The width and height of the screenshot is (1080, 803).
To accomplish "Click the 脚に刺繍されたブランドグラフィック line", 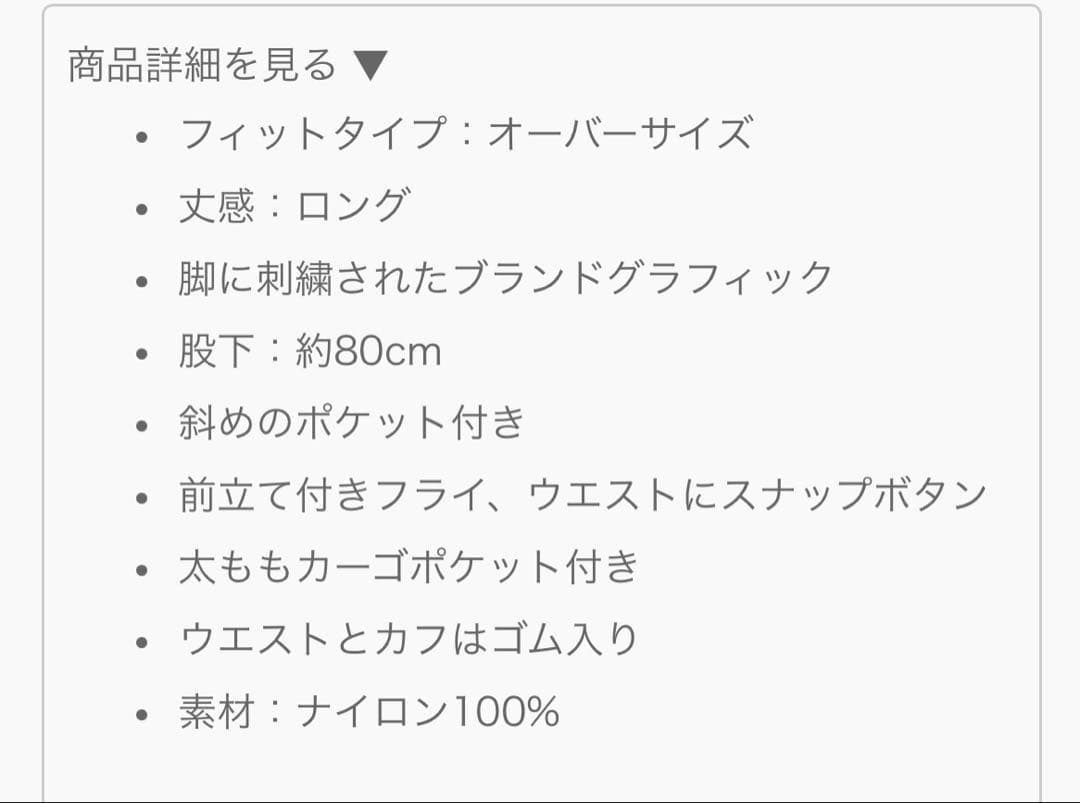I will pyautogui.click(x=505, y=278).
